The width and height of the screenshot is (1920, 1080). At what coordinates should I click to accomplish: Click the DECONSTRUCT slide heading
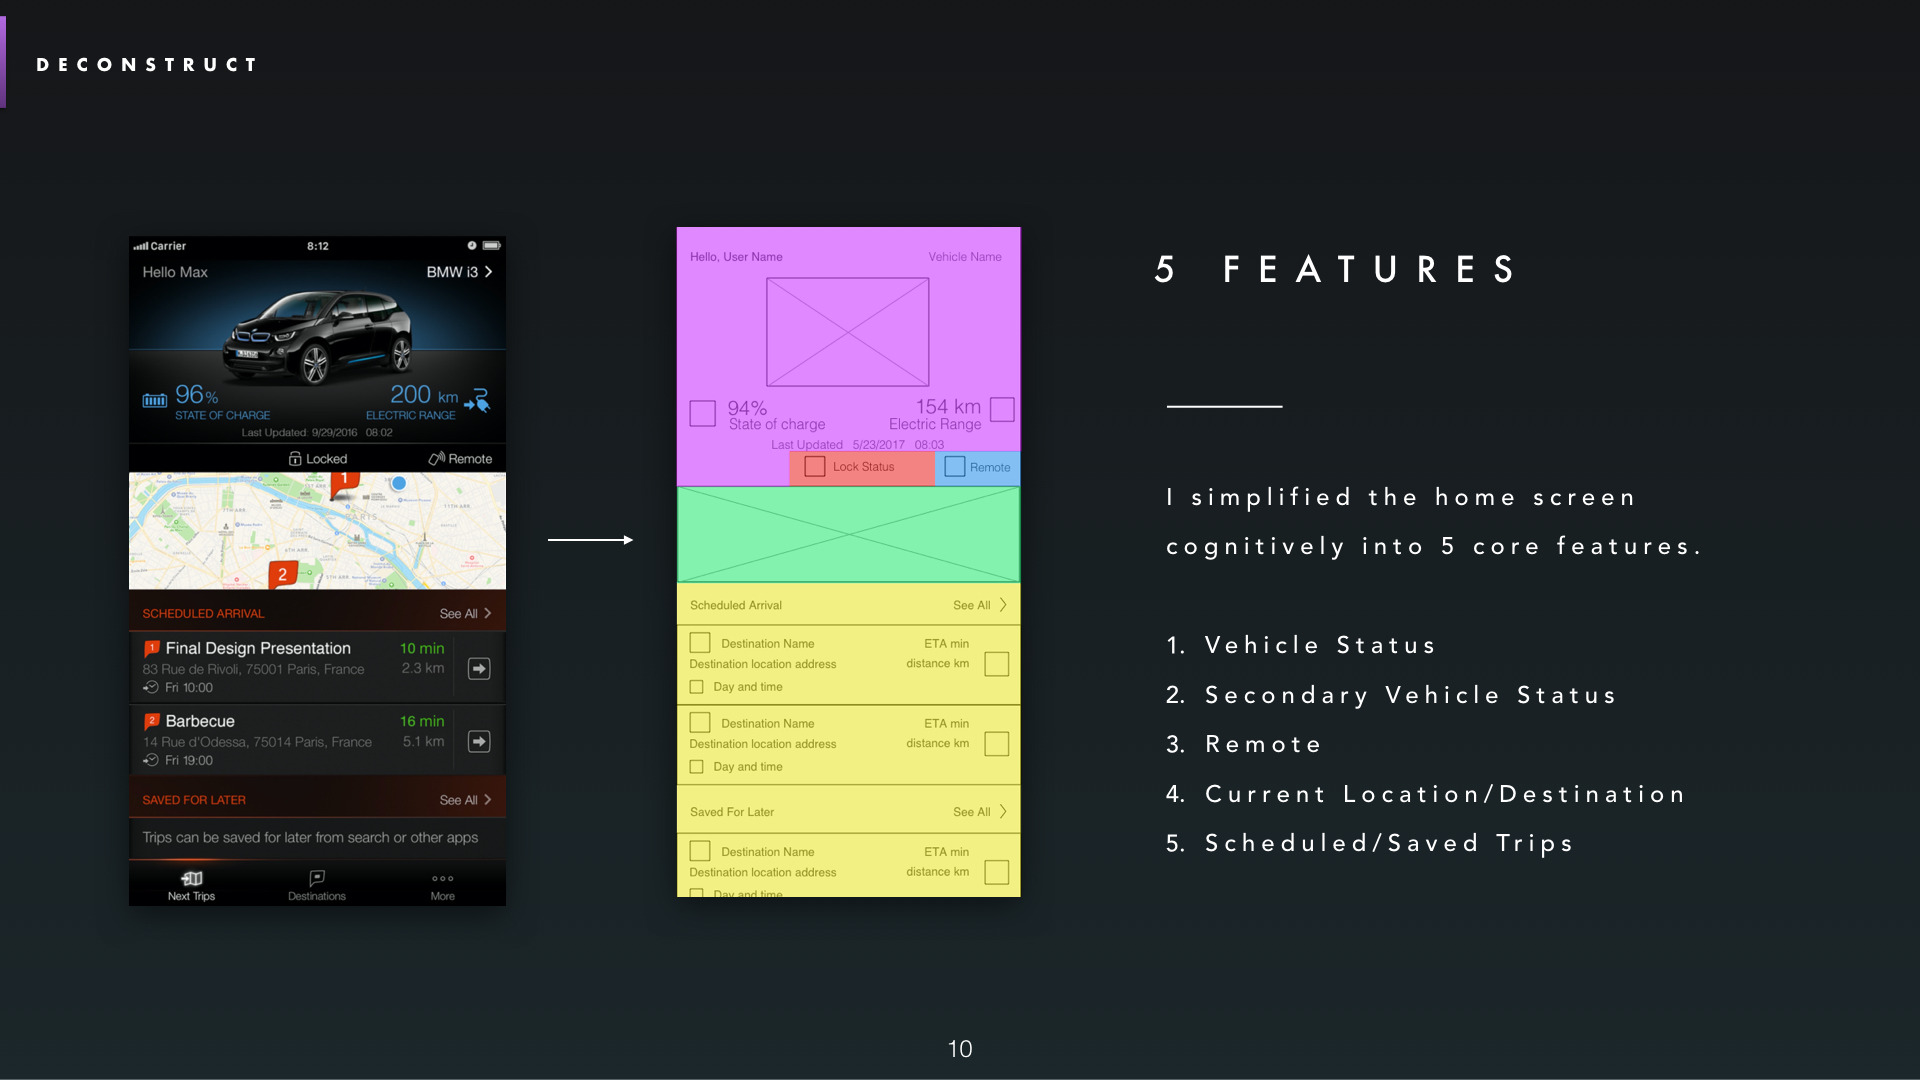point(147,65)
